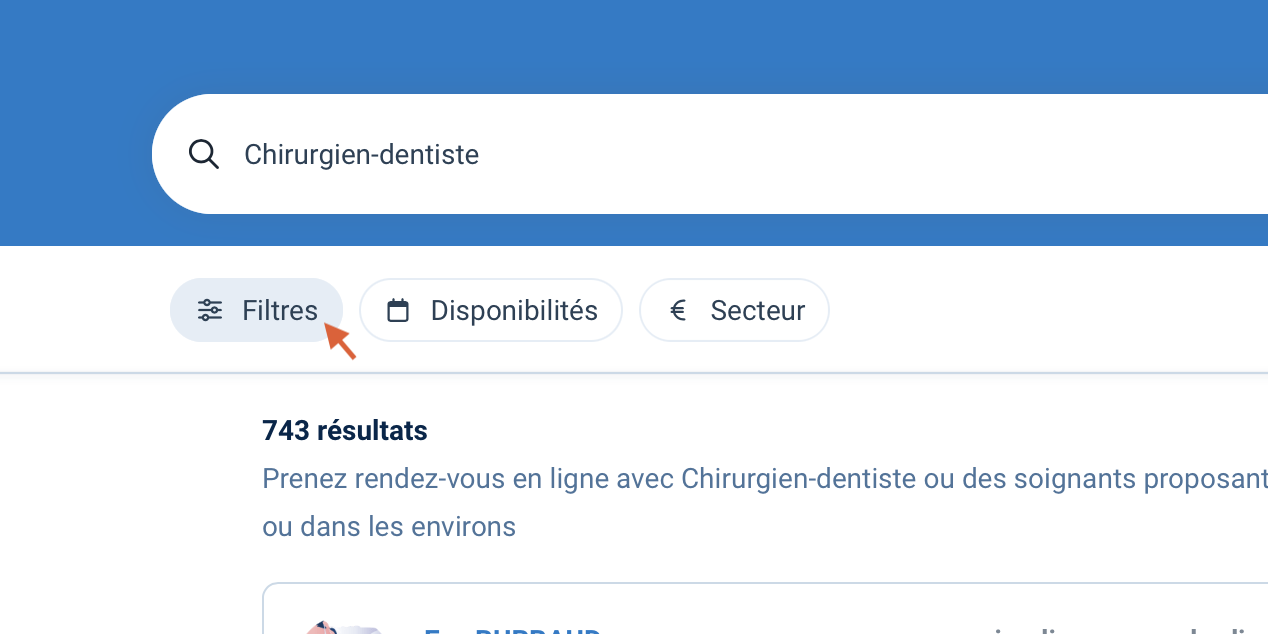Expand the Secteur filter
This screenshot has width=1268, height=634.
pyautogui.click(x=734, y=310)
